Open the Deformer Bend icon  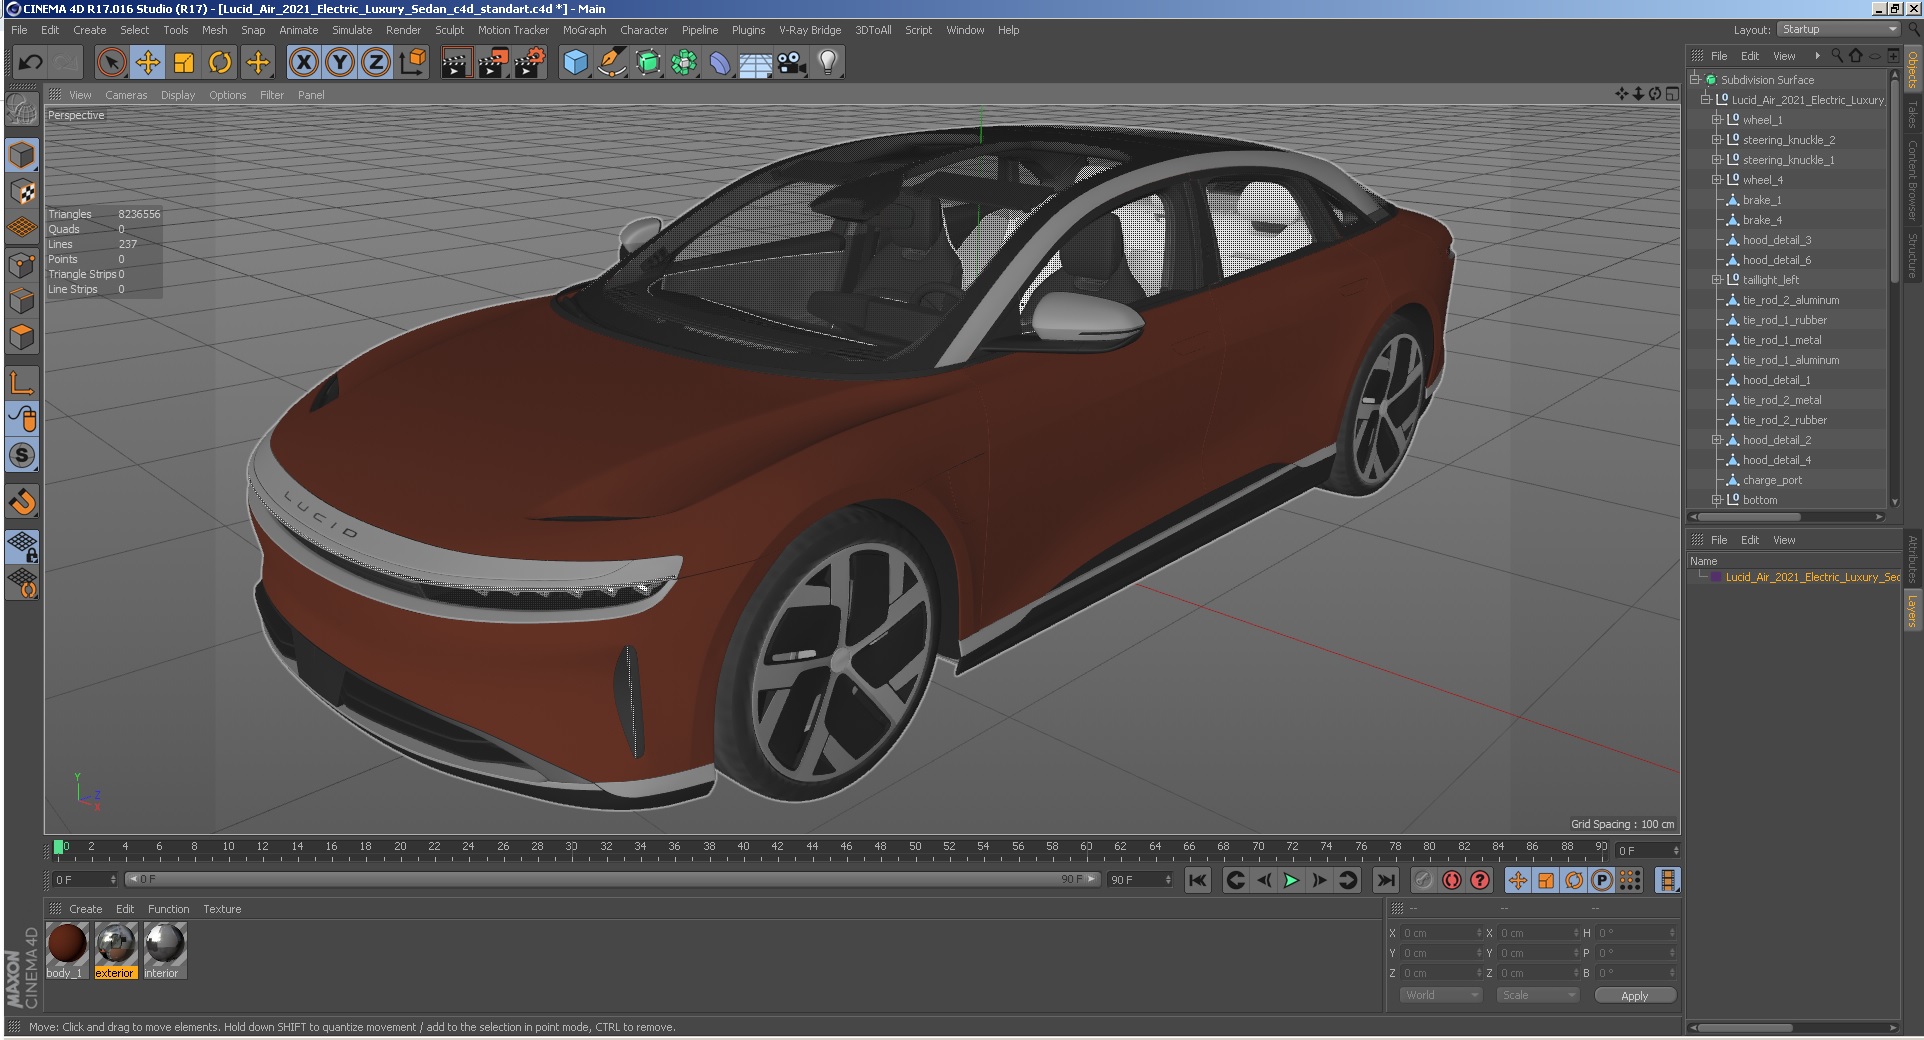(720, 63)
